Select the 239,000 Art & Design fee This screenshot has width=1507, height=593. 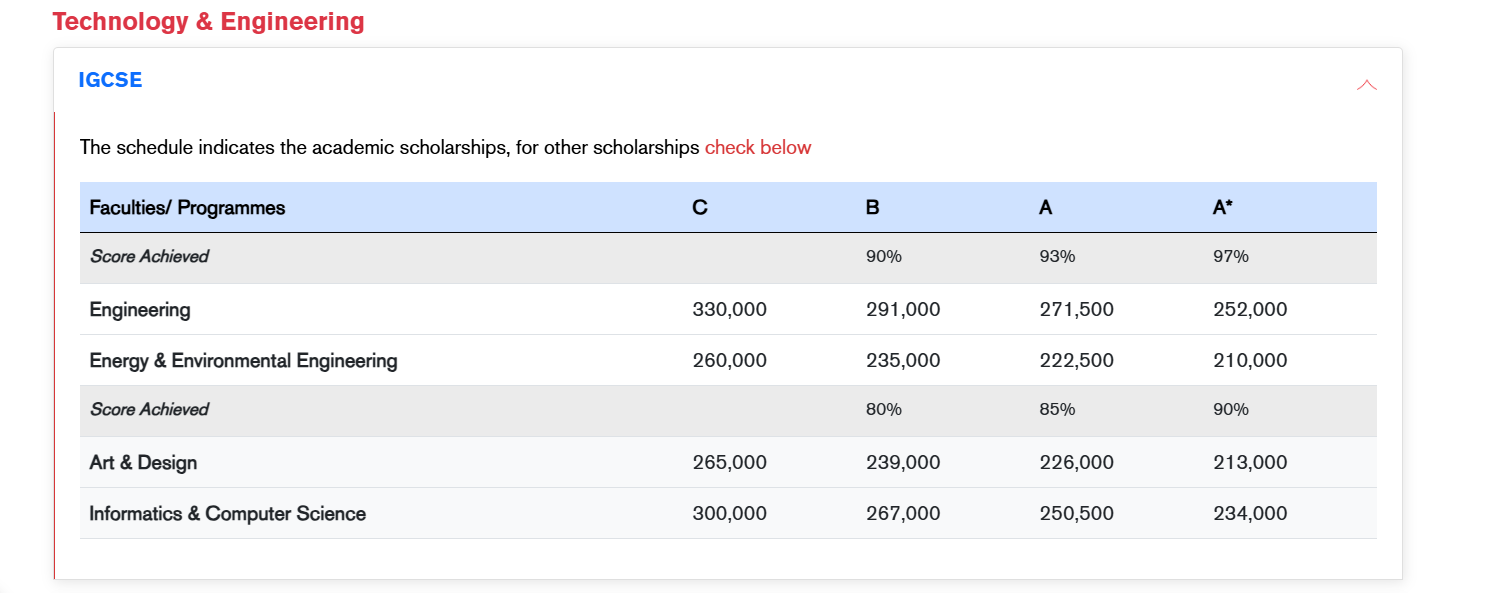[x=903, y=463]
